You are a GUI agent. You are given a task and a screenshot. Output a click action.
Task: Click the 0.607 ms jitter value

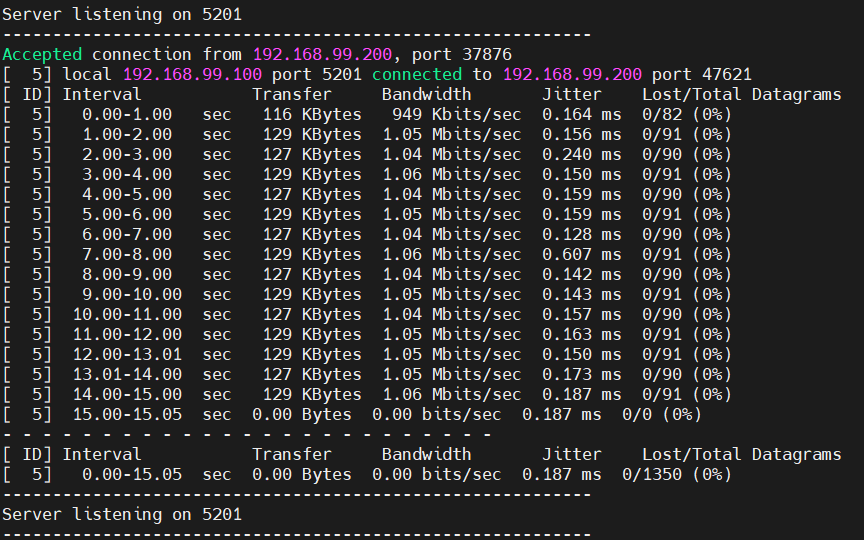pyautogui.click(x=581, y=254)
